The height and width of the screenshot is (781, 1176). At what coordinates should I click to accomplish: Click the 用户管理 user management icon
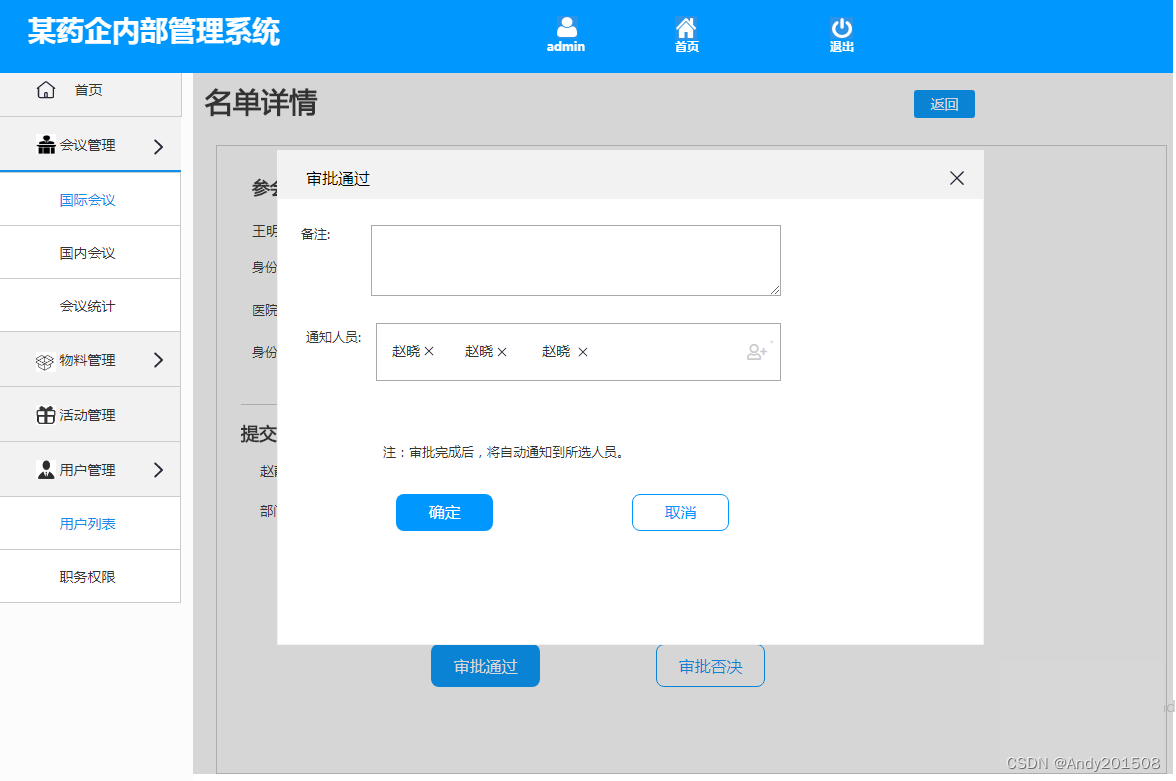pos(45,469)
